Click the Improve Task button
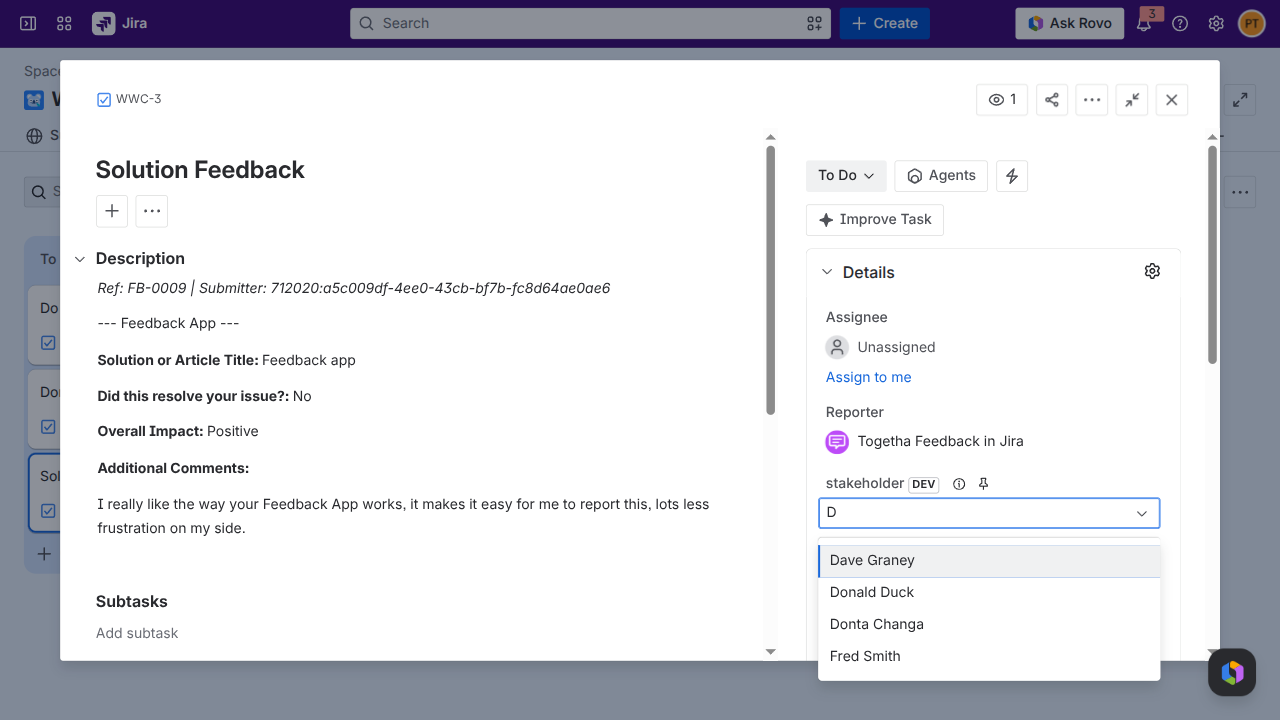Image resolution: width=1280 pixels, height=720 pixels. click(875, 220)
